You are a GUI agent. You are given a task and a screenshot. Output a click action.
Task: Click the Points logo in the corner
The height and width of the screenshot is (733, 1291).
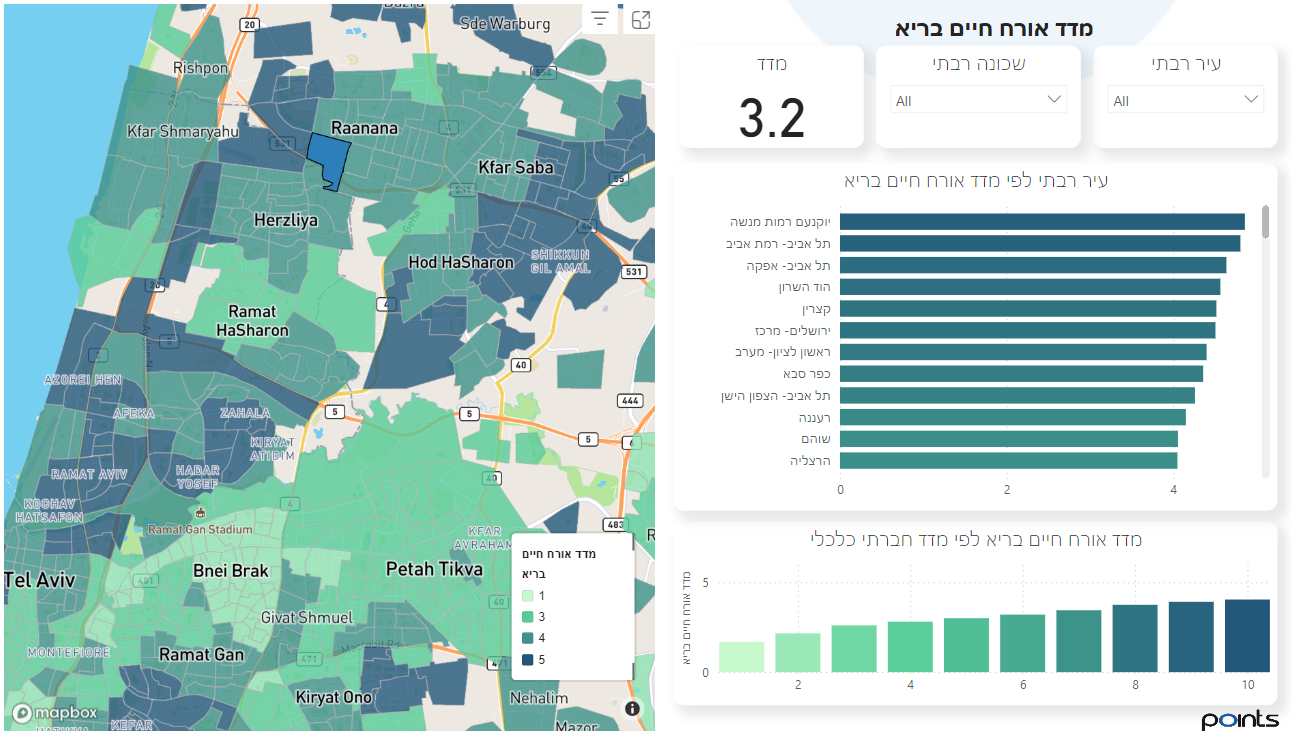click(1240, 719)
